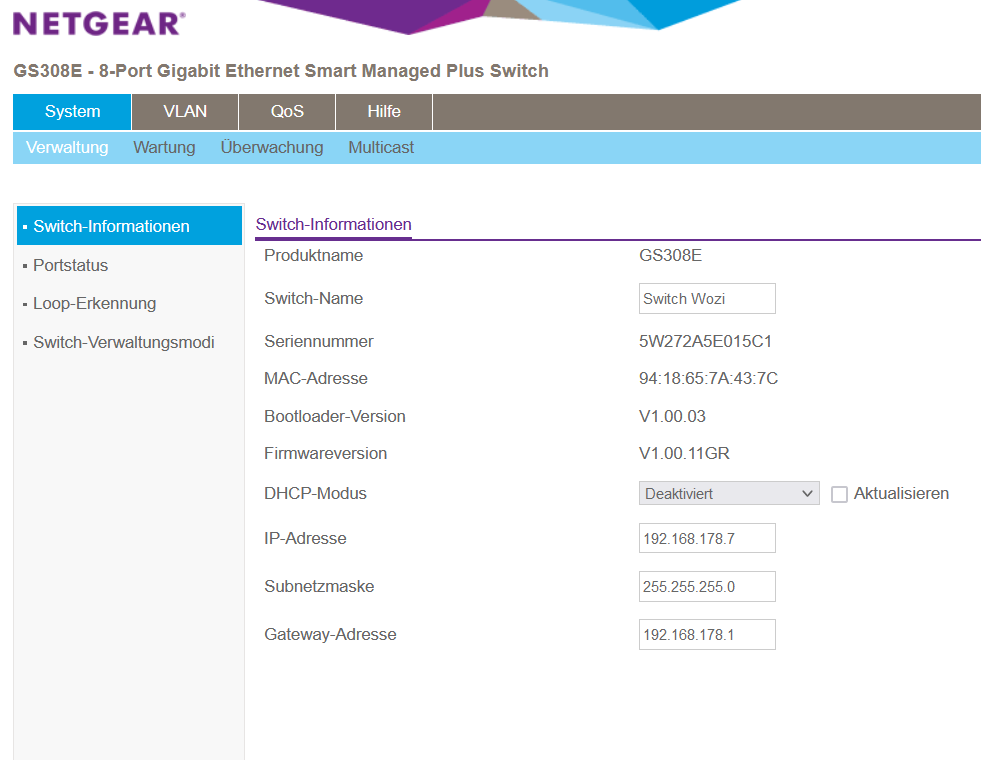Screen dimensions: 981x760
Task: Click the Gateway-Adresse input field
Action: click(x=707, y=635)
